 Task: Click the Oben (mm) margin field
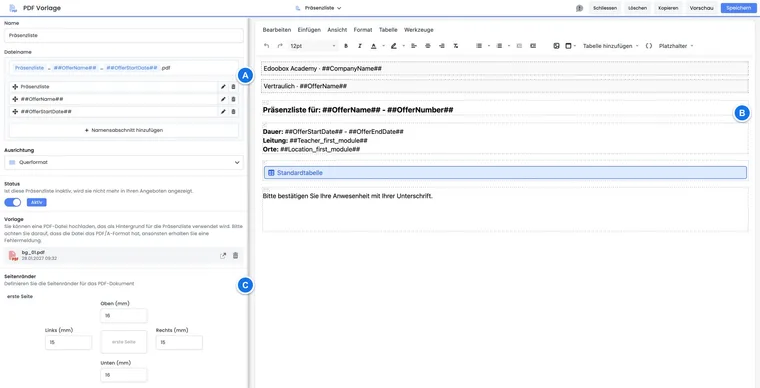tap(124, 316)
